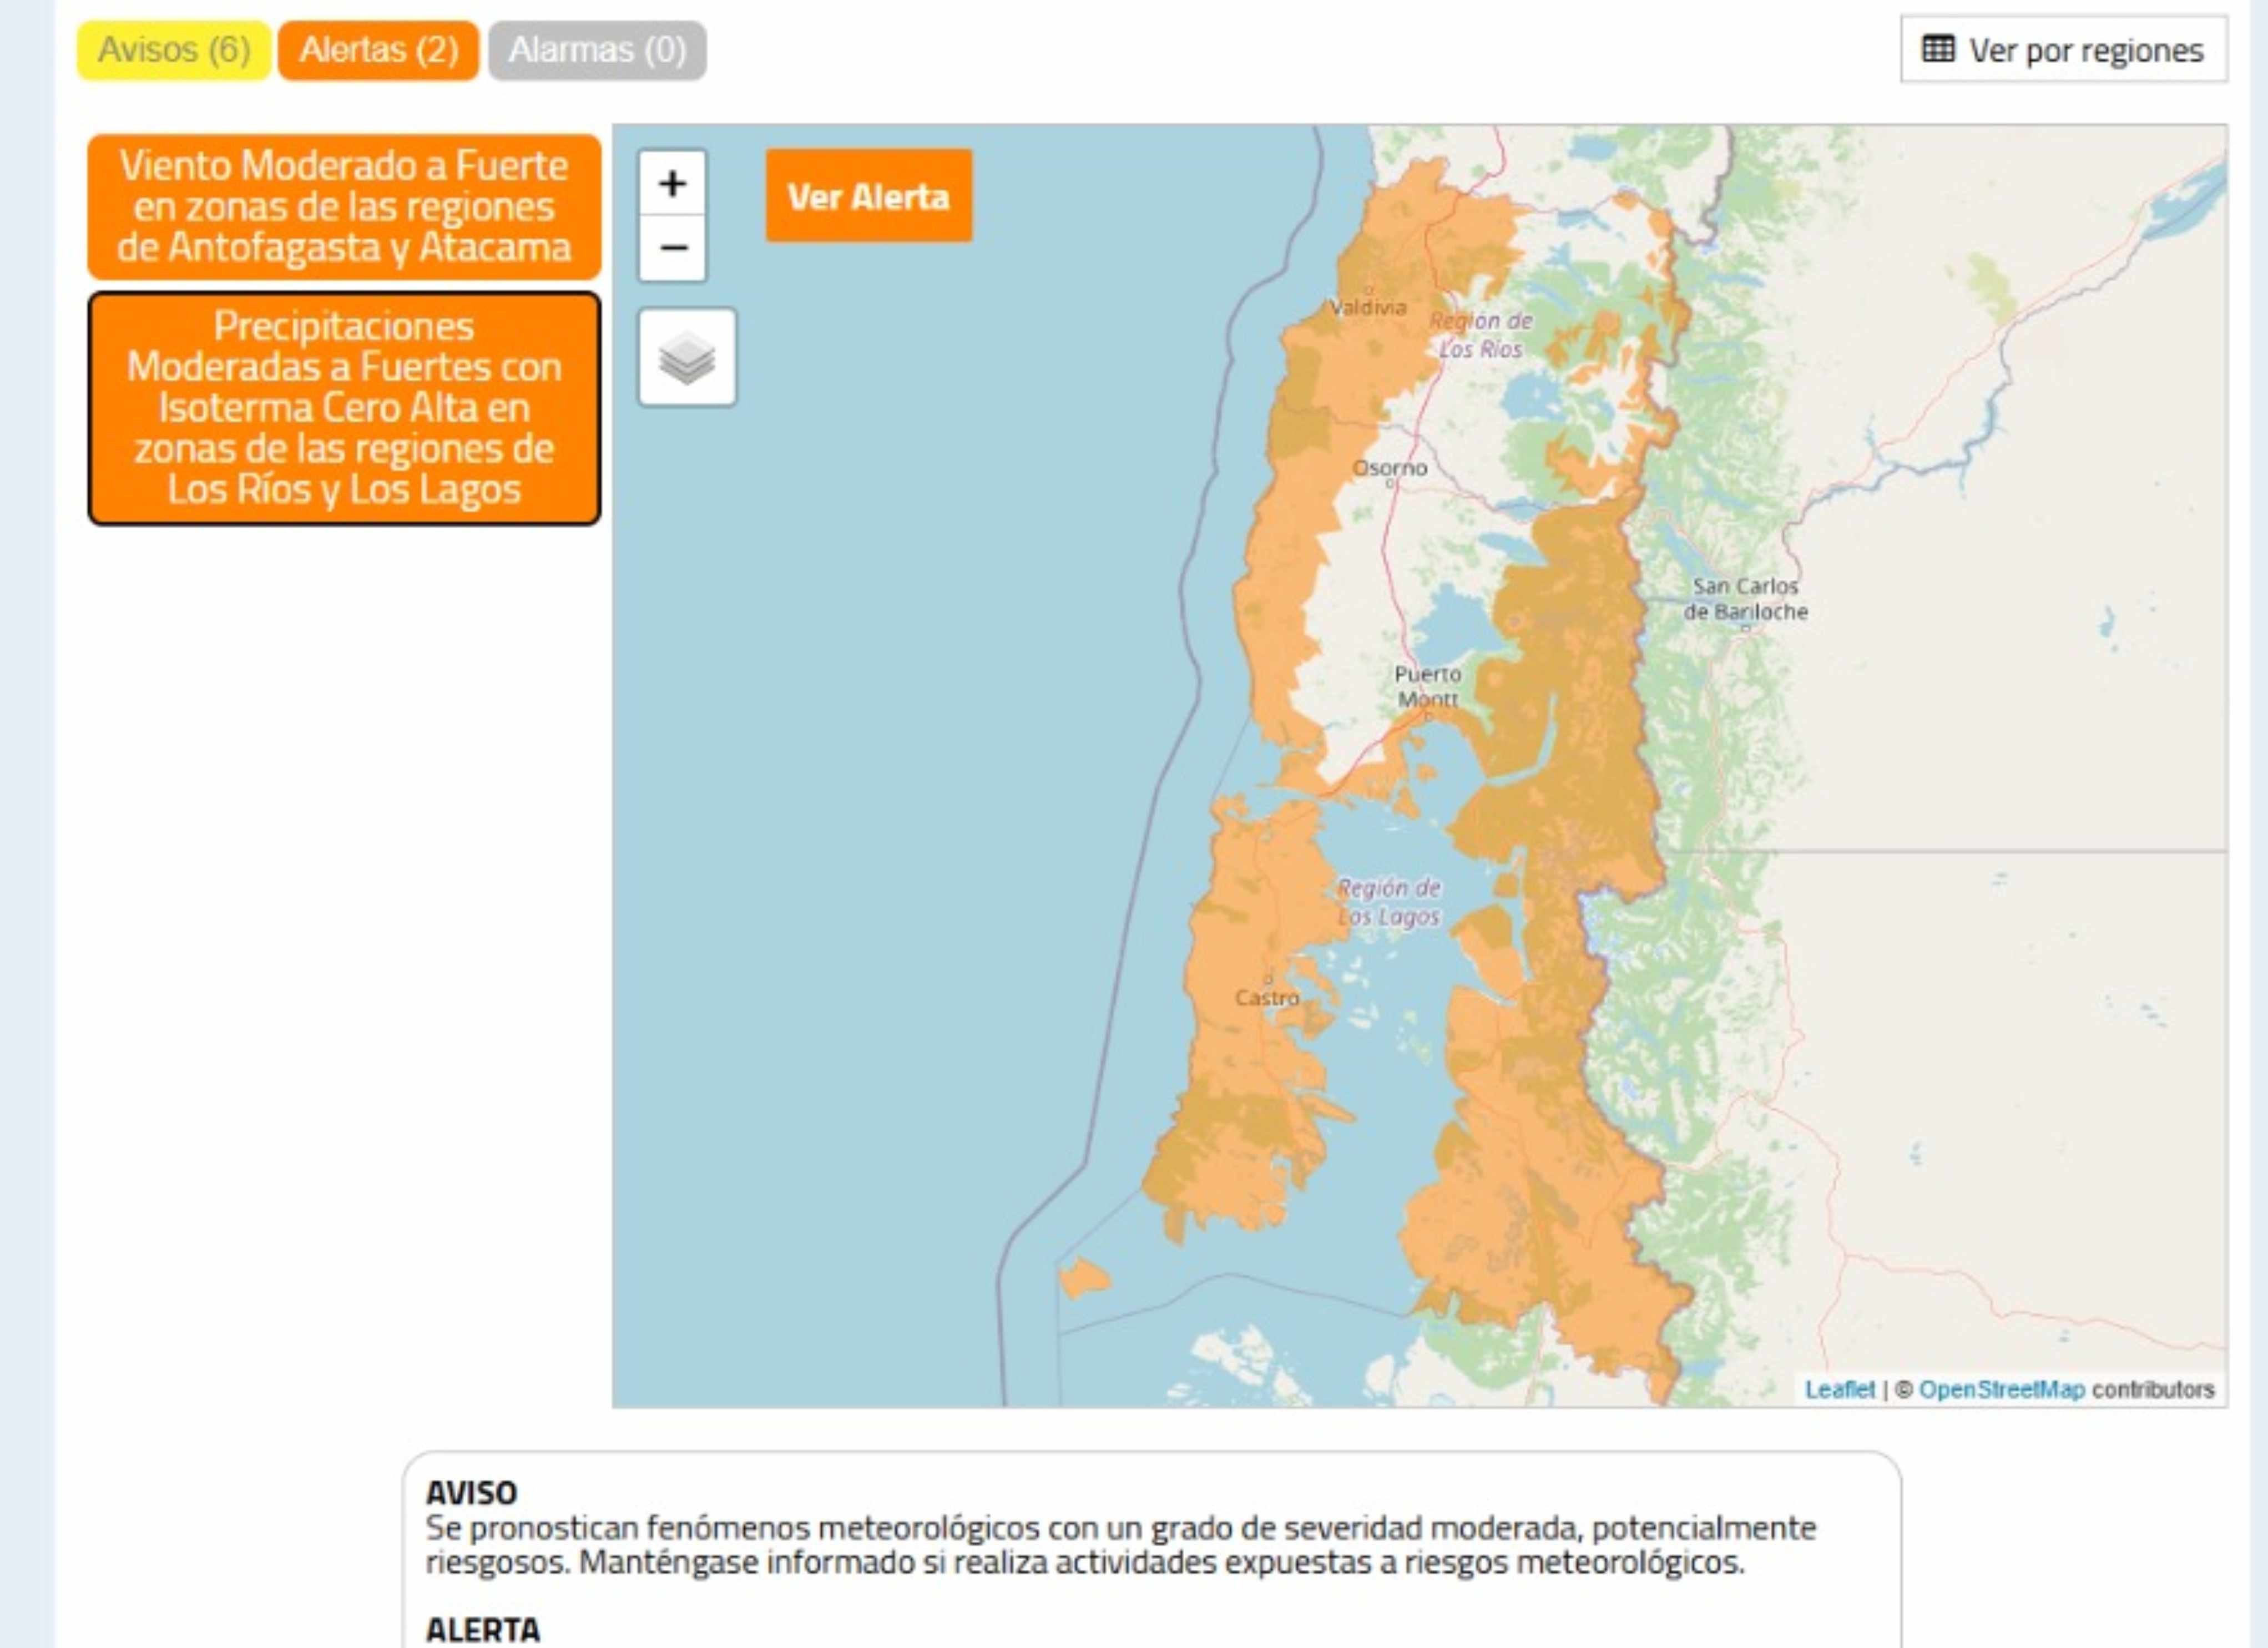The width and height of the screenshot is (2268, 1648).
Task: Click Castro on Chiloé island
Action: (x=1266, y=997)
